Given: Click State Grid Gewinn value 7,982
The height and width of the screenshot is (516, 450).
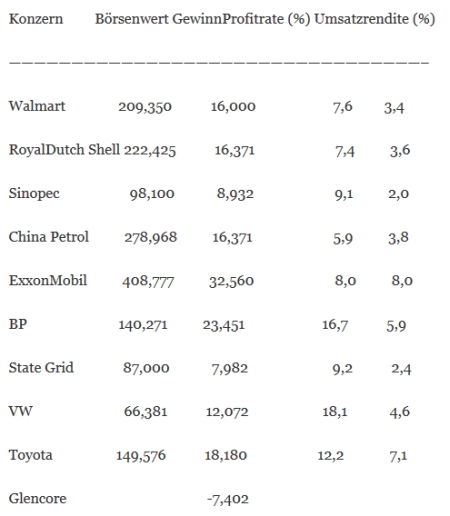Looking at the screenshot, I should (x=230, y=369).
